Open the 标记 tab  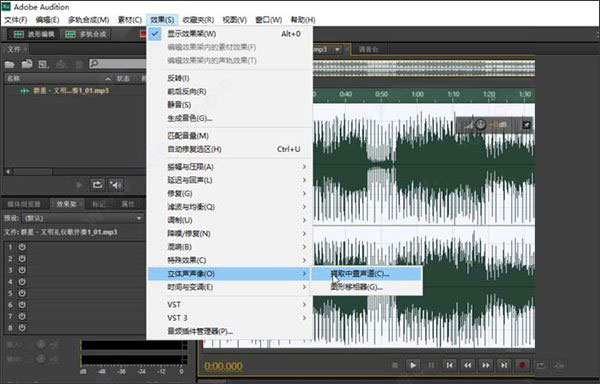(98, 204)
